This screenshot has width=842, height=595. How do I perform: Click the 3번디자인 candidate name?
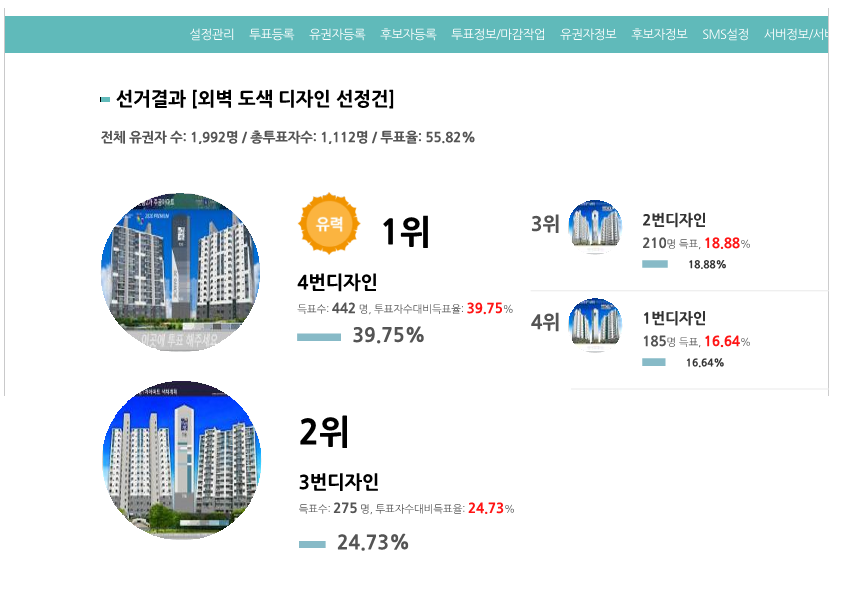tap(338, 482)
